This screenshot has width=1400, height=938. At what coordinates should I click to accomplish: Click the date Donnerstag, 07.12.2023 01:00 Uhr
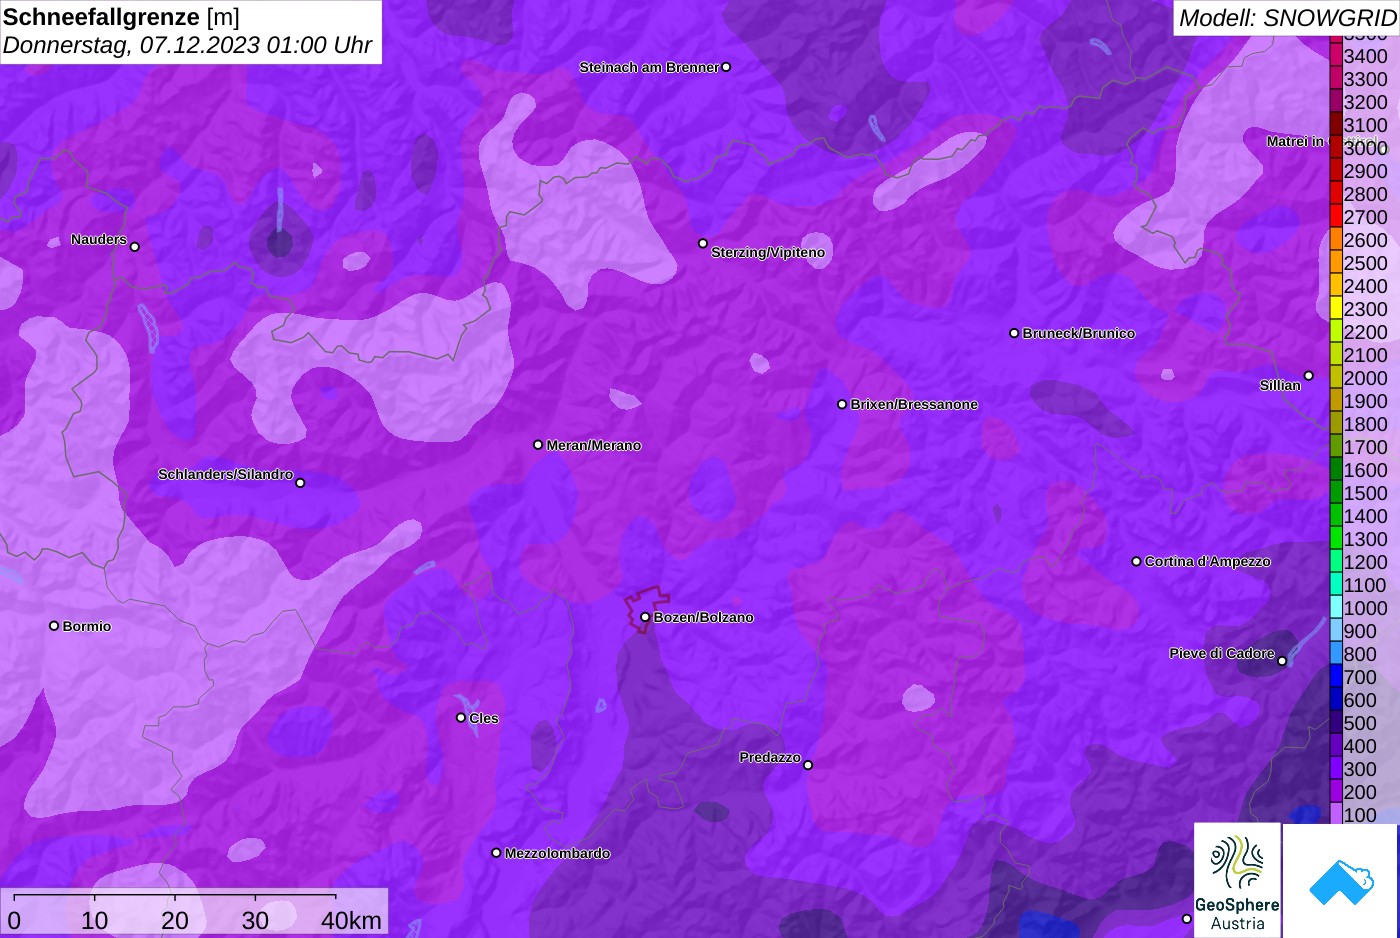187,45
